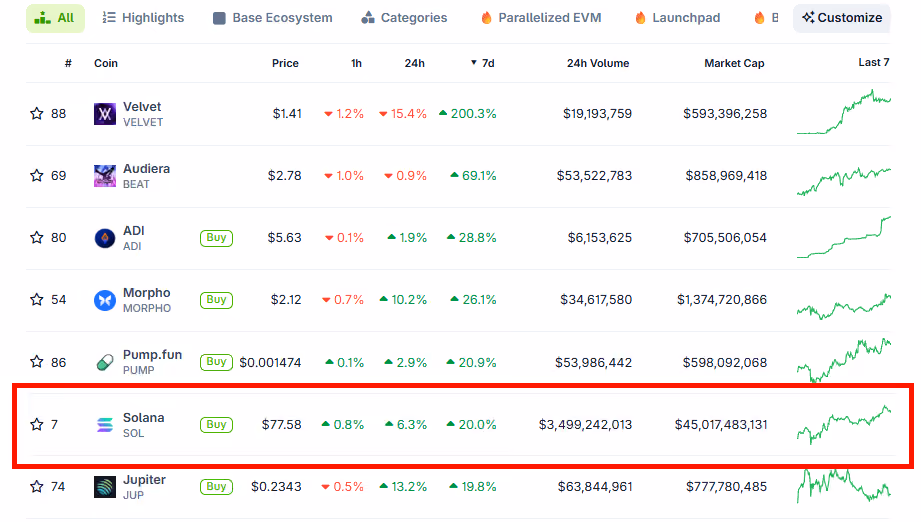Select the All tab
The width and height of the screenshot is (921, 522).
click(55, 18)
